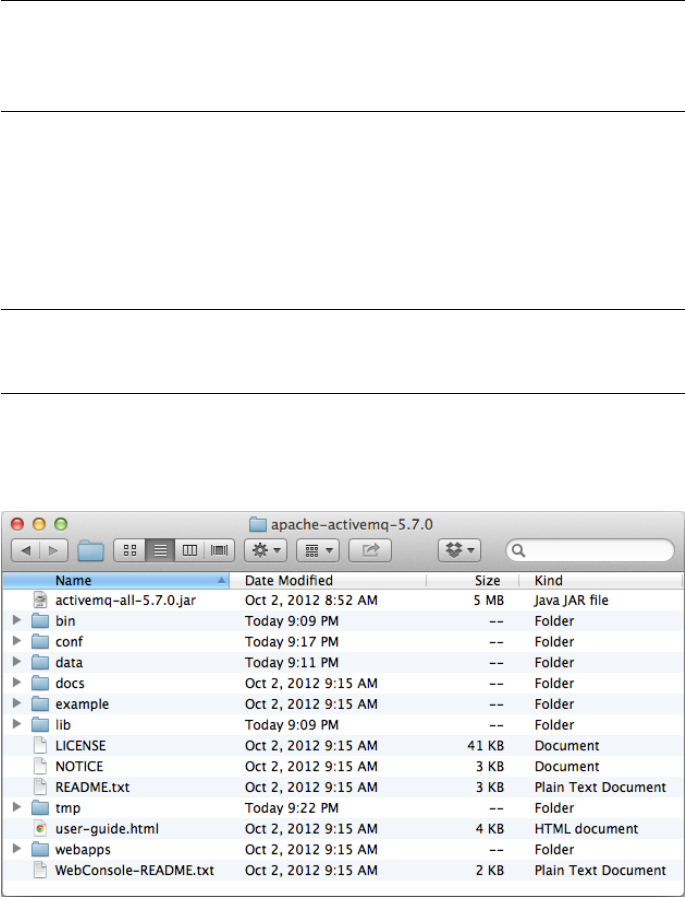This screenshot has width=685, height=897.
Task: Select the docs folder icon
Action: coord(40,683)
